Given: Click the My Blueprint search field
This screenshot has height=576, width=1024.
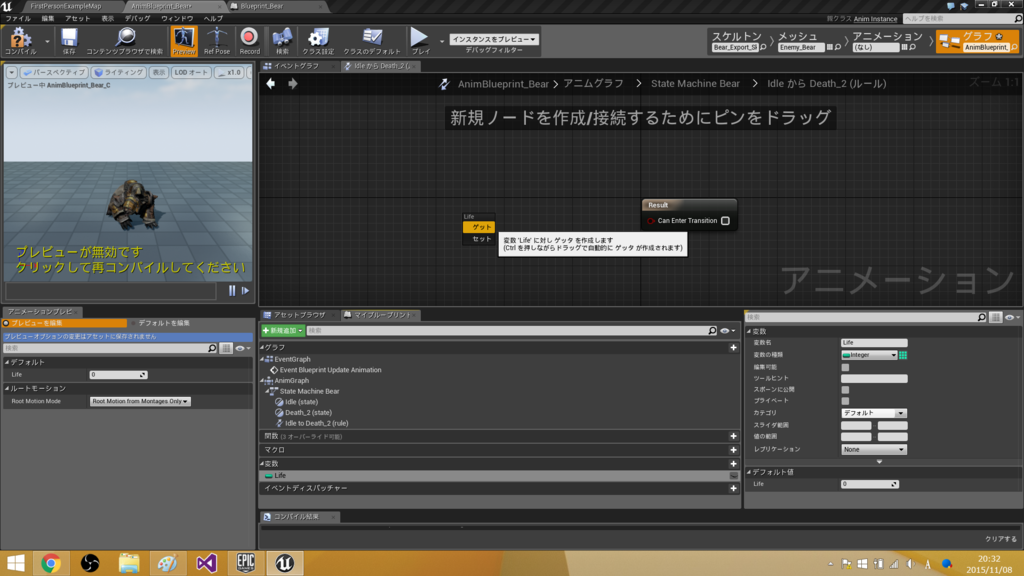Looking at the screenshot, I should click(x=511, y=331).
